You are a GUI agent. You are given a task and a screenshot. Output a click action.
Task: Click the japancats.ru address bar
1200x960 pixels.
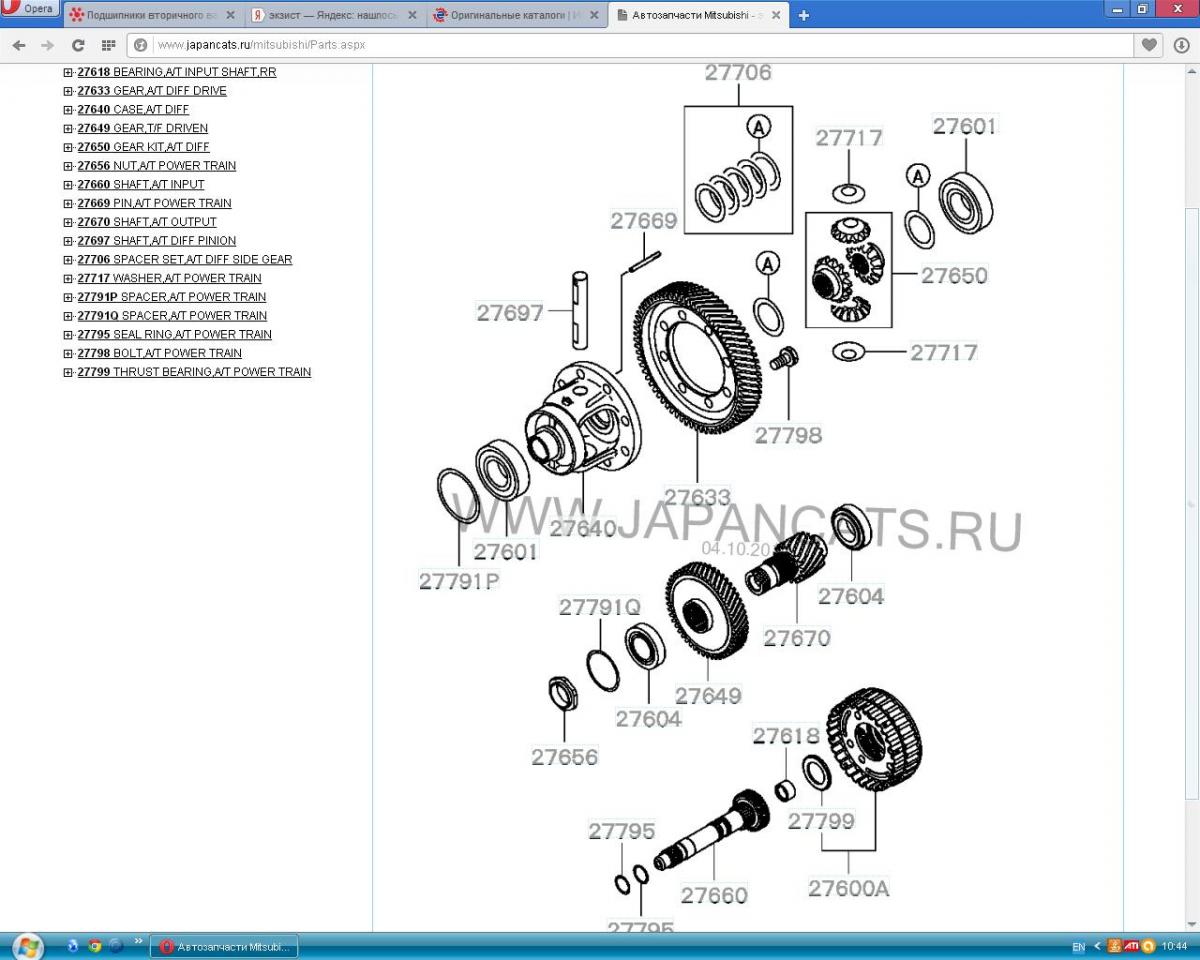(x=640, y=46)
